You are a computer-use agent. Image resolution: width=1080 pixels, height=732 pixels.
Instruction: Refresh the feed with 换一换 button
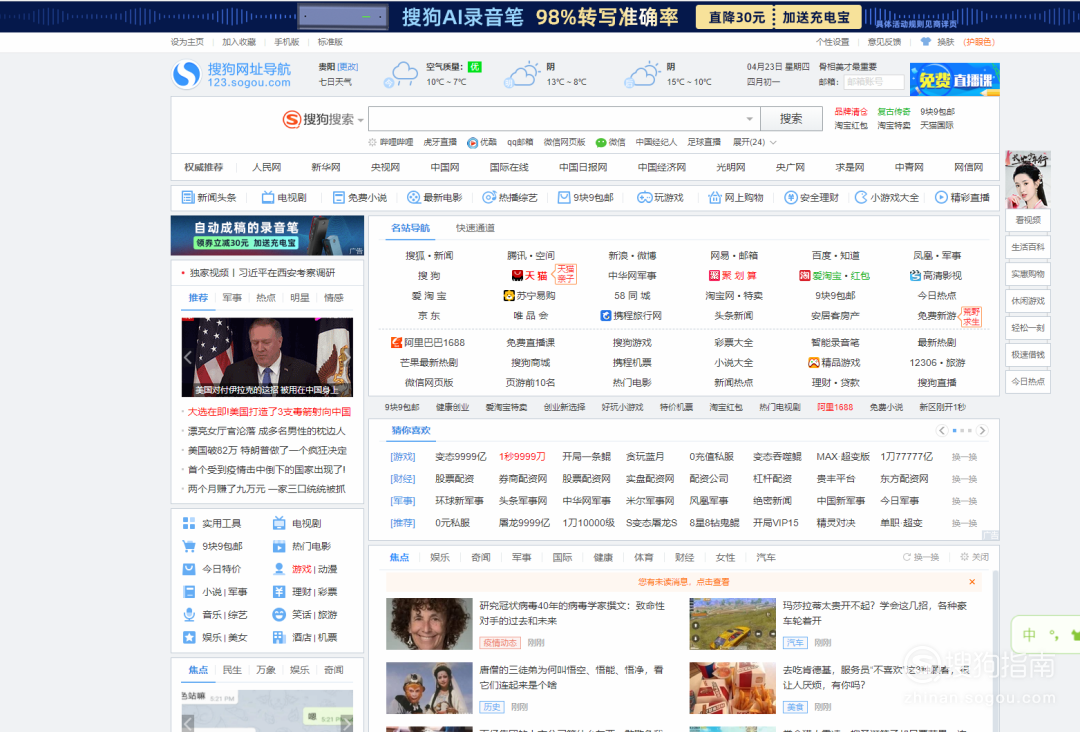(x=921, y=557)
